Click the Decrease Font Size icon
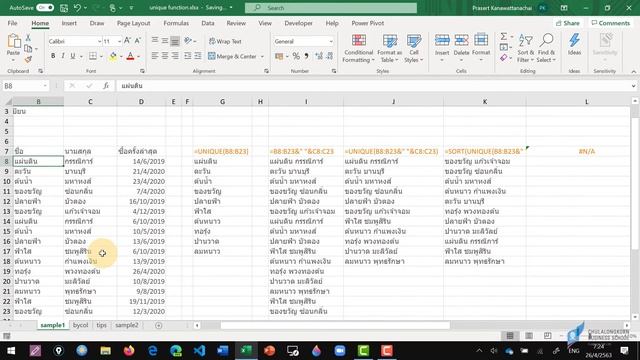 (138, 41)
